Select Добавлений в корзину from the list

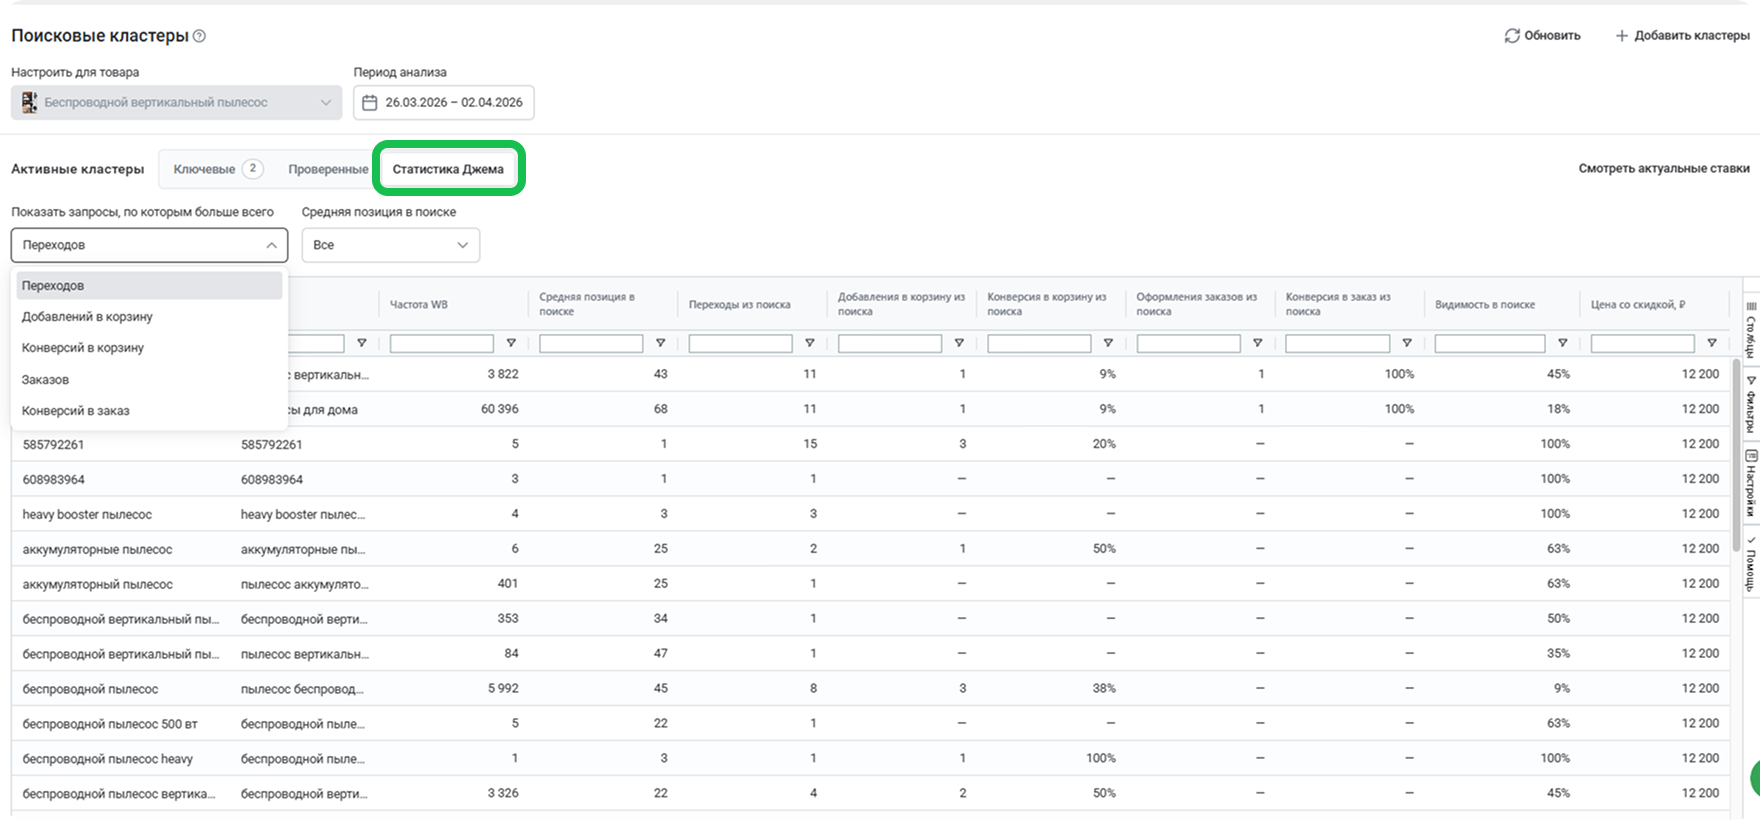pos(87,317)
